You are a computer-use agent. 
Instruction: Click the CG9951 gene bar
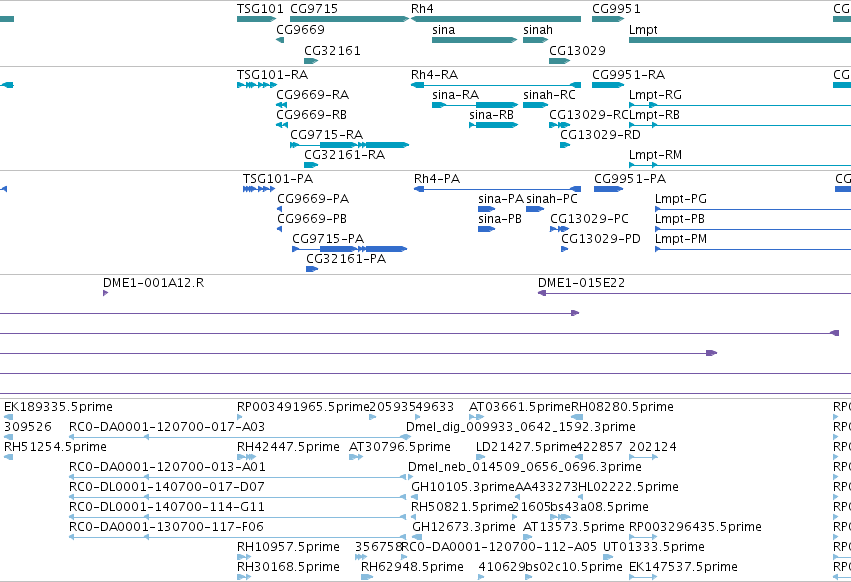[x=608, y=19]
